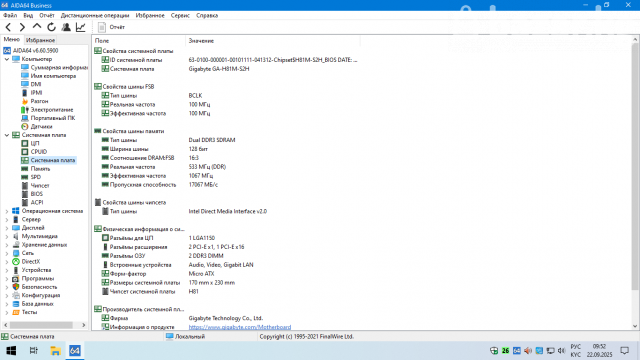Image resolution: width=640 pixels, height=360 pixels.
Task: Click the Безопасность shield icon
Action: [16, 287]
